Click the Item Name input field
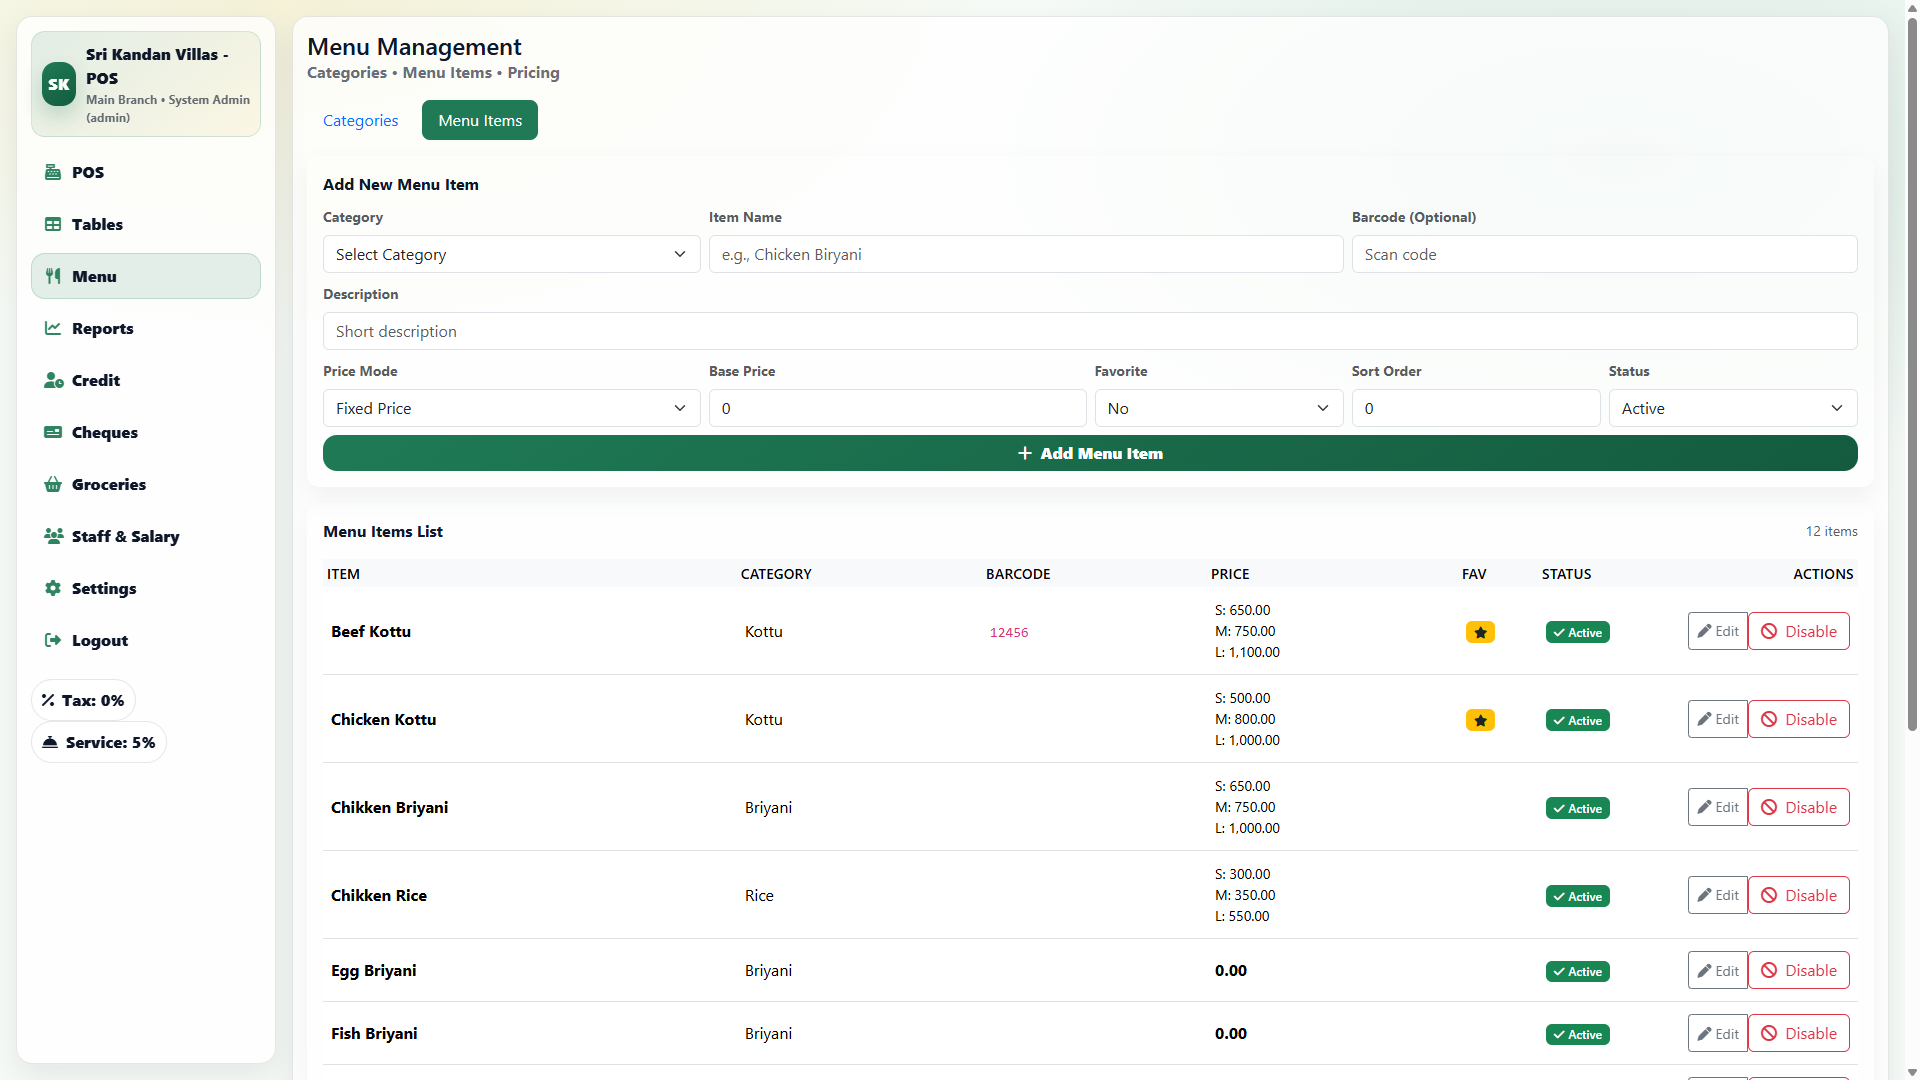This screenshot has height=1080, width=1920. coord(1025,254)
